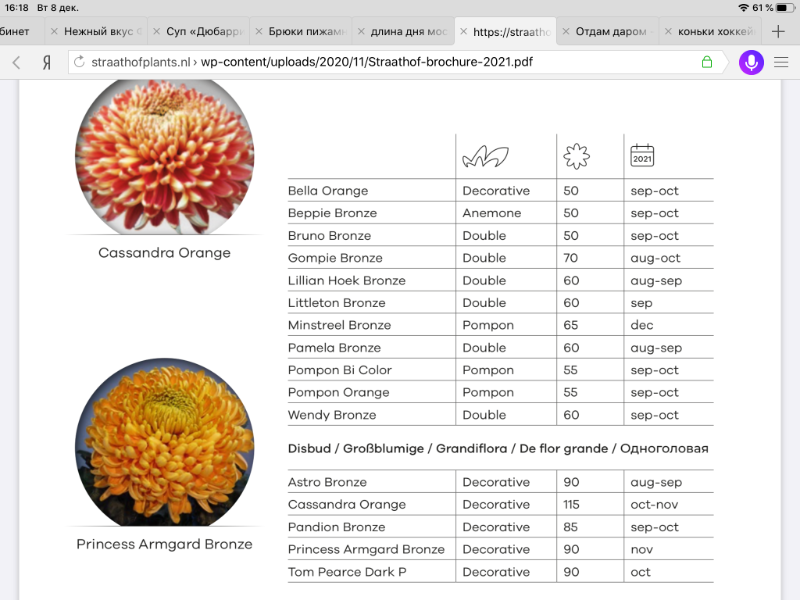Tap the back navigation arrow
The width and height of the screenshot is (800, 600).
click(x=17, y=62)
